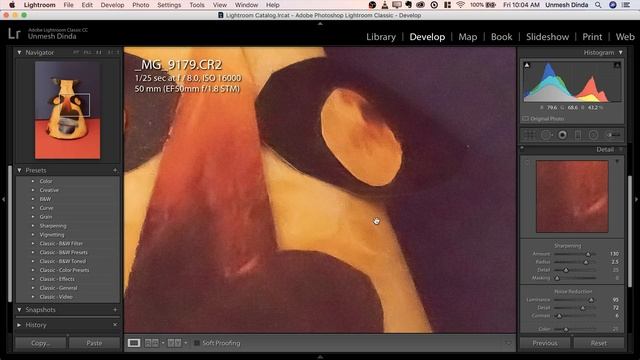This screenshot has height=360, width=640.
Task: Clear History with the X icon
Action: click(x=115, y=325)
